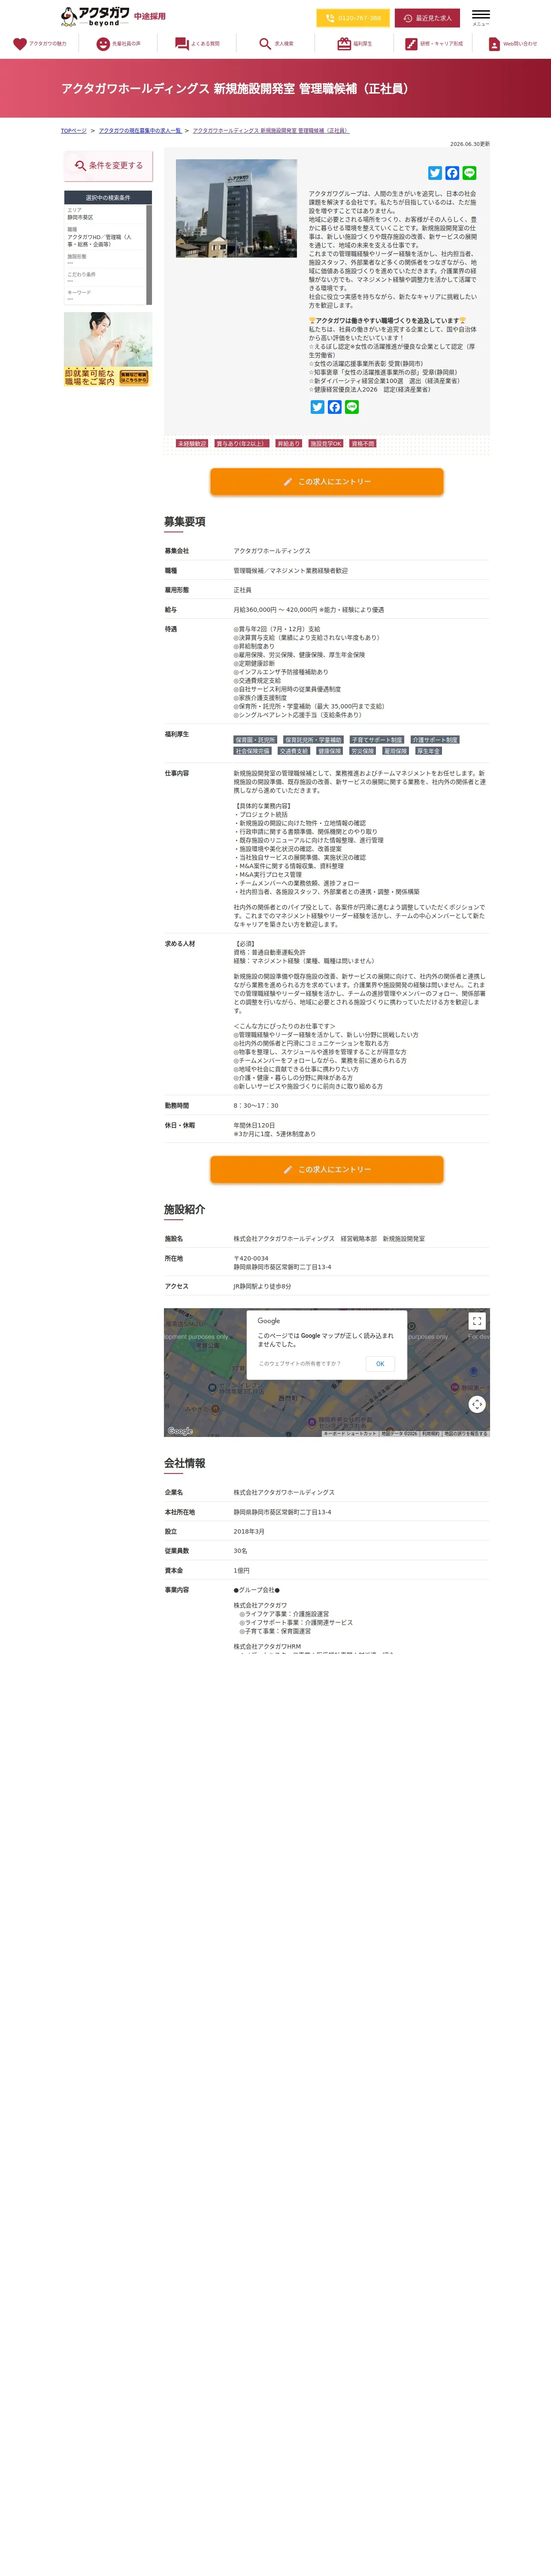Dismiss the Google Maps error with OK
551x2576 pixels.
point(380,1363)
